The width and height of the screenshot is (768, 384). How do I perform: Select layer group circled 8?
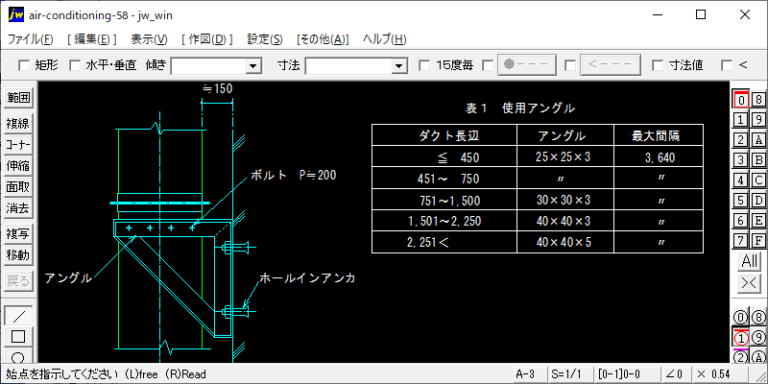(758, 317)
